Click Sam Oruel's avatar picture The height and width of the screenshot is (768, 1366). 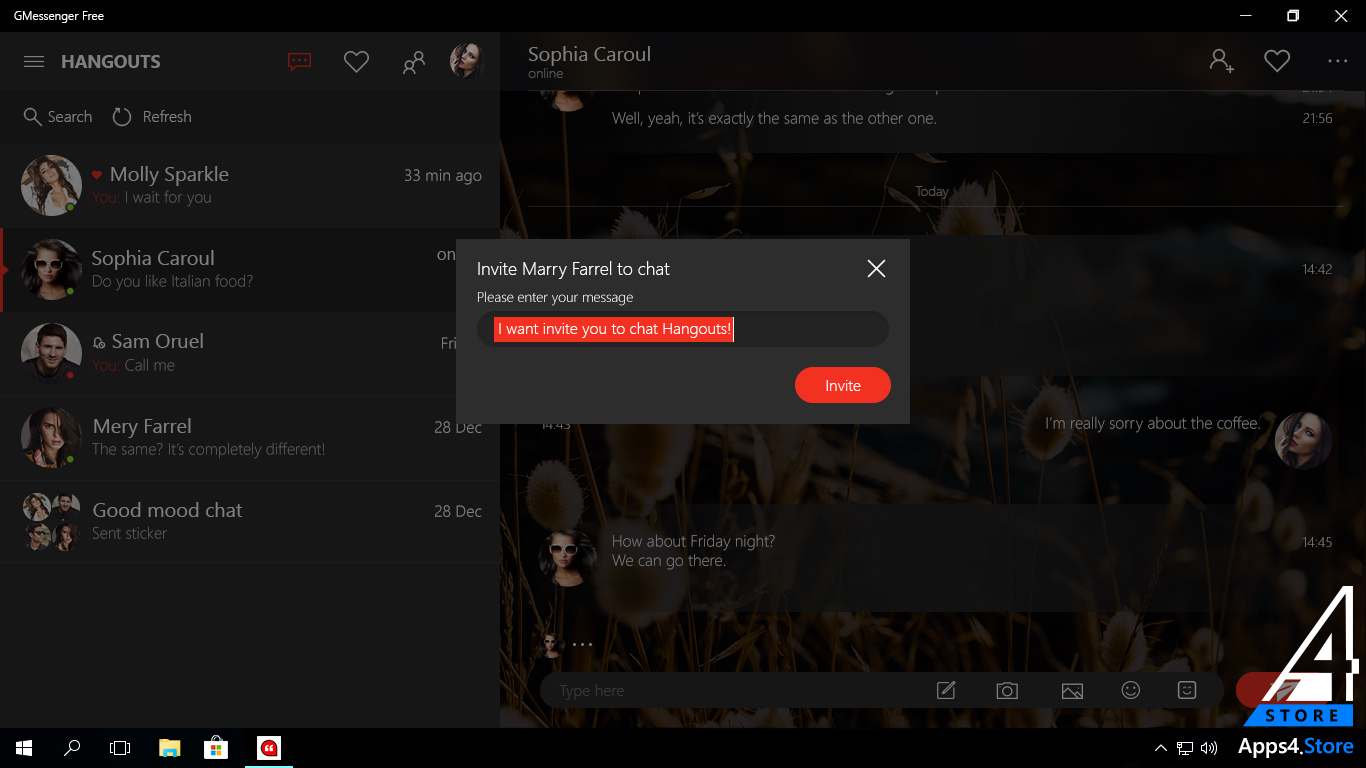pos(51,353)
